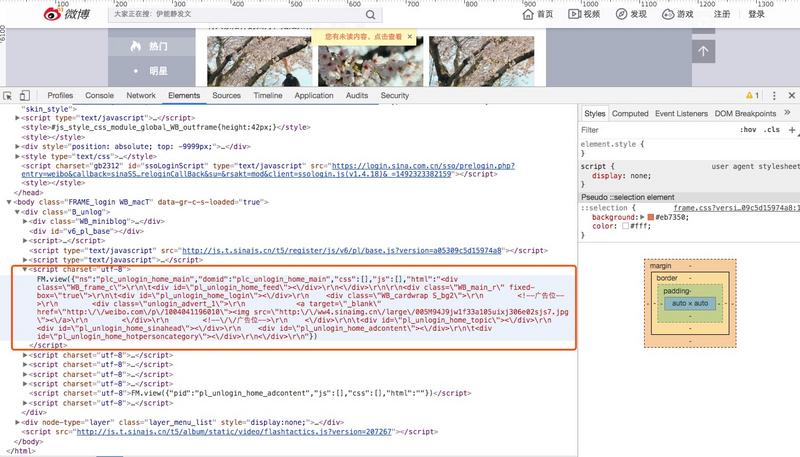This screenshot has width=800, height=457.
Task: Open the base.js script src link
Action: [x=342, y=250]
